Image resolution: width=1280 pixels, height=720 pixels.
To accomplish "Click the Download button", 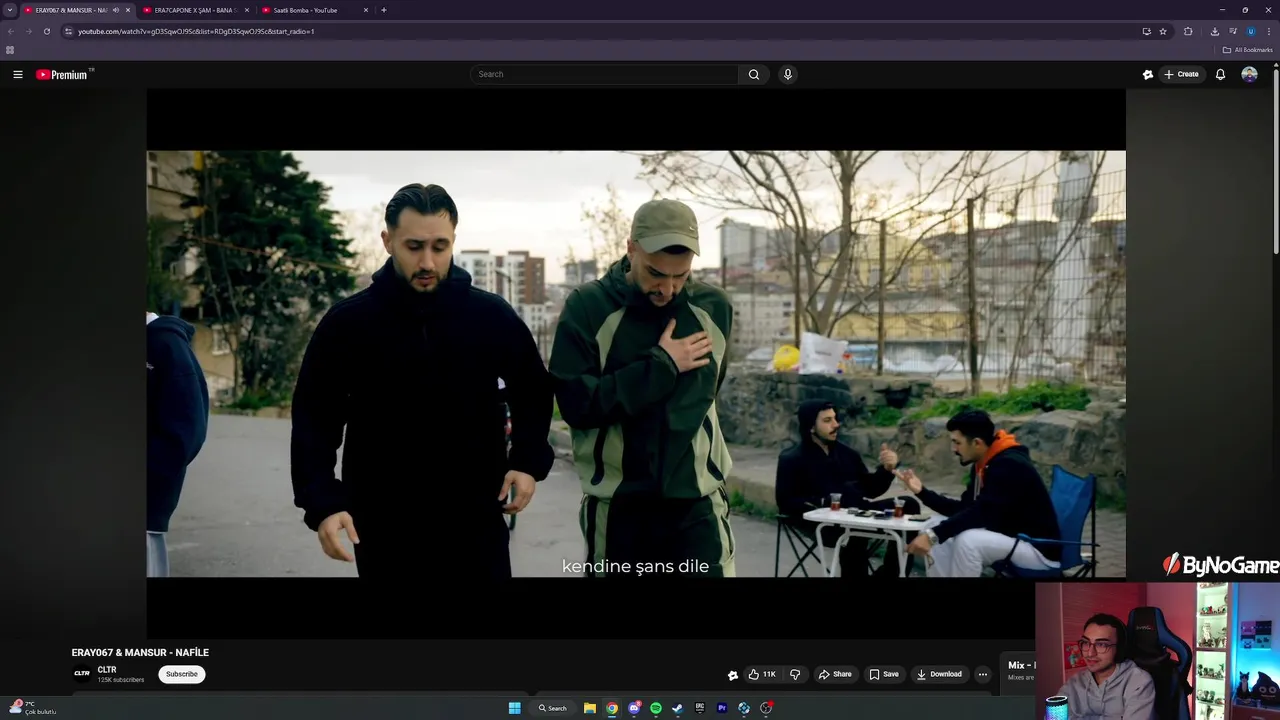I will coord(939,674).
